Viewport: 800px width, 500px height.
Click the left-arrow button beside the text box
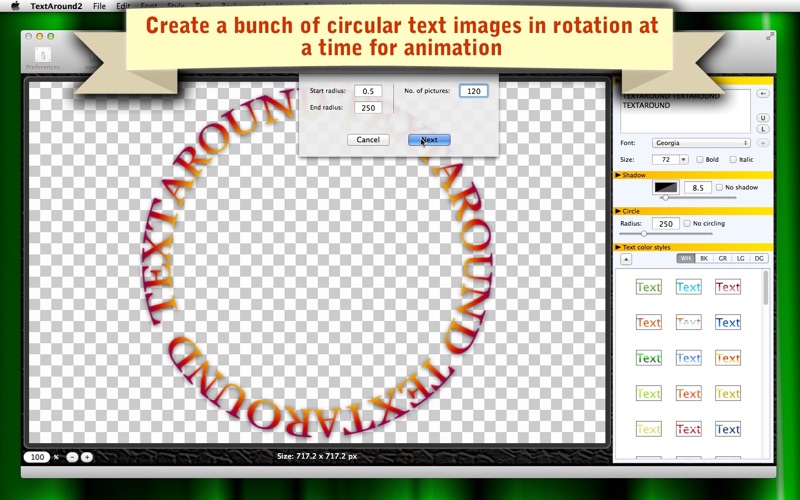click(762, 94)
